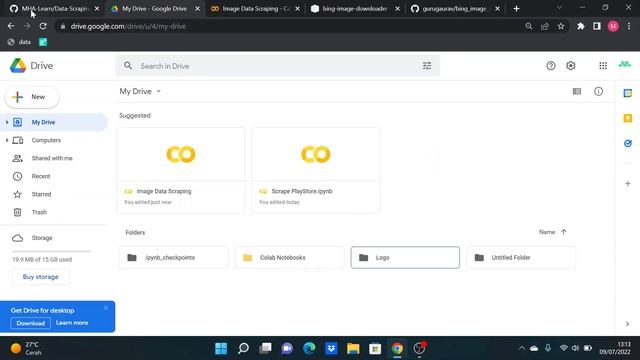Switch to the bing-image-downloader tab
Screen dimensions: 640x360
pos(355,9)
